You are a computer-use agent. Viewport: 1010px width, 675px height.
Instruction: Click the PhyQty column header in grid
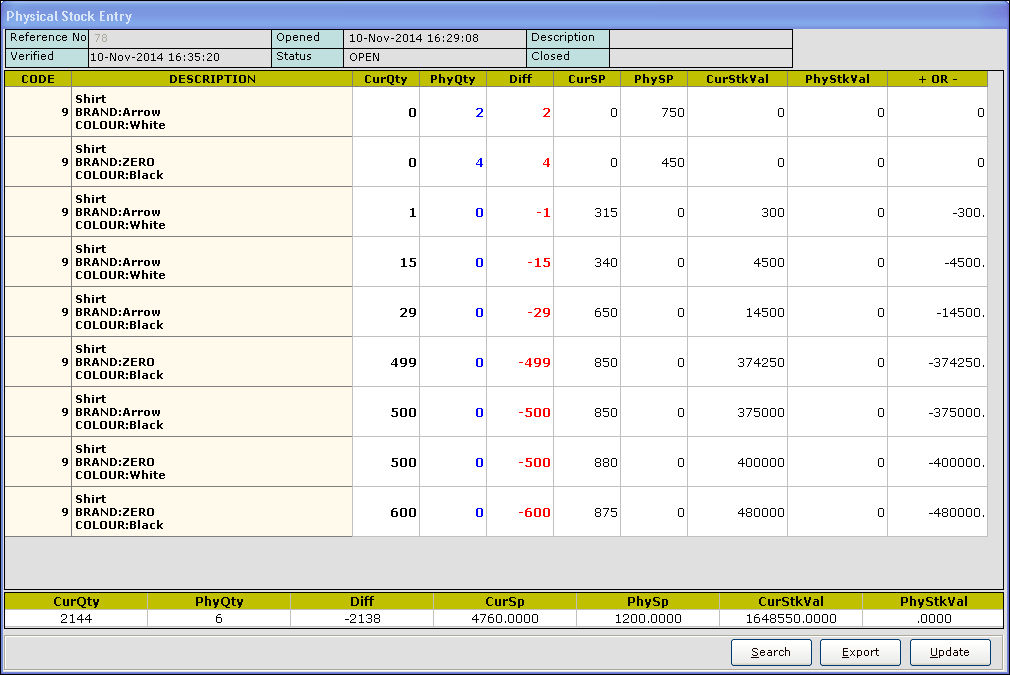click(453, 79)
